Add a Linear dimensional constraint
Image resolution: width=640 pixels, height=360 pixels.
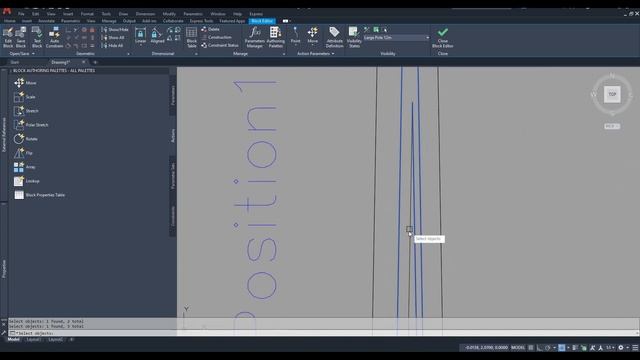[140, 36]
